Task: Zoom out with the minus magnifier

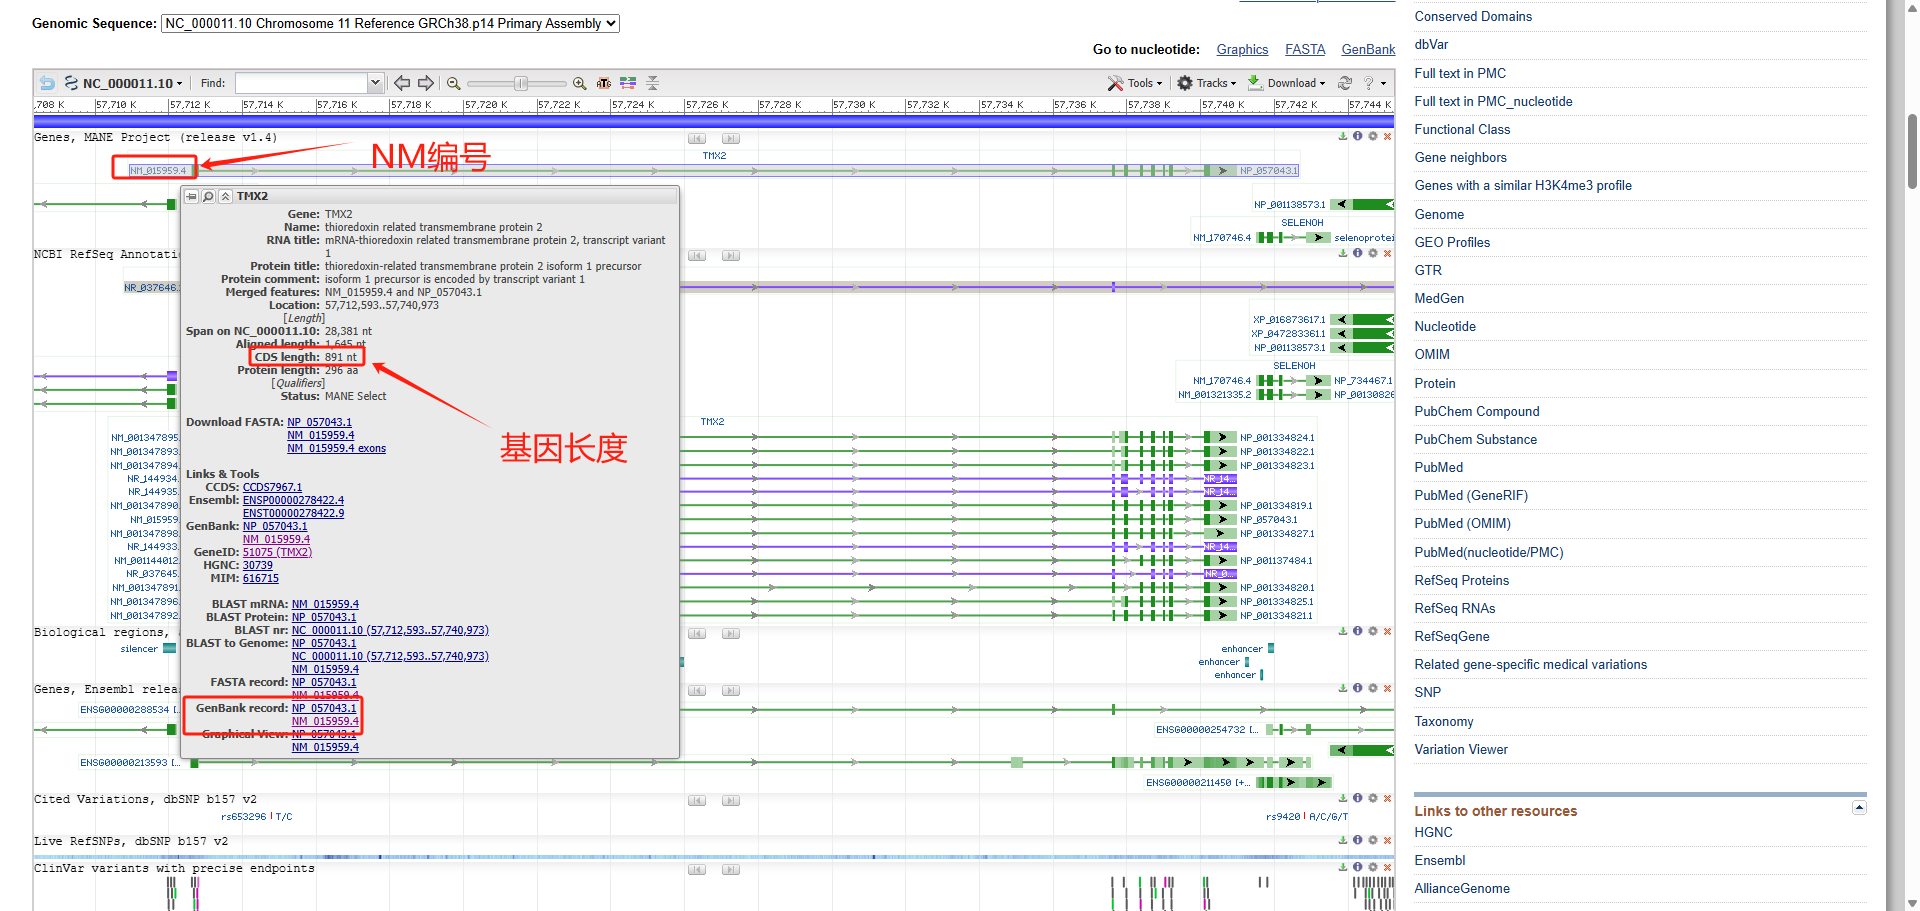Action: coord(454,83)
